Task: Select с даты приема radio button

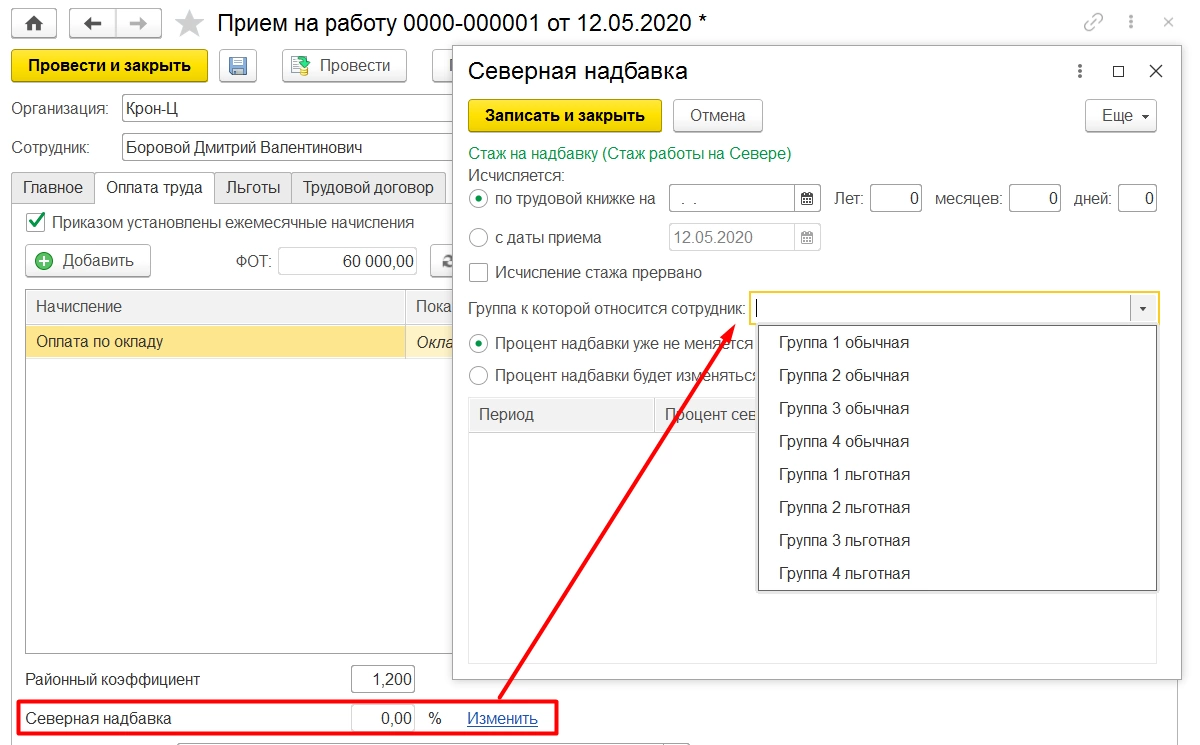Action: pyautogui.click(x=478, y=238)
